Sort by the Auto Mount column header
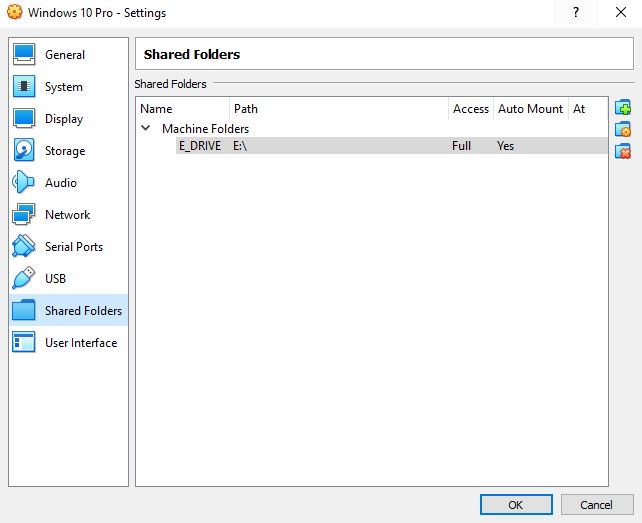The height and width of the screenshot is (523, 642). [x=531, y=109]
